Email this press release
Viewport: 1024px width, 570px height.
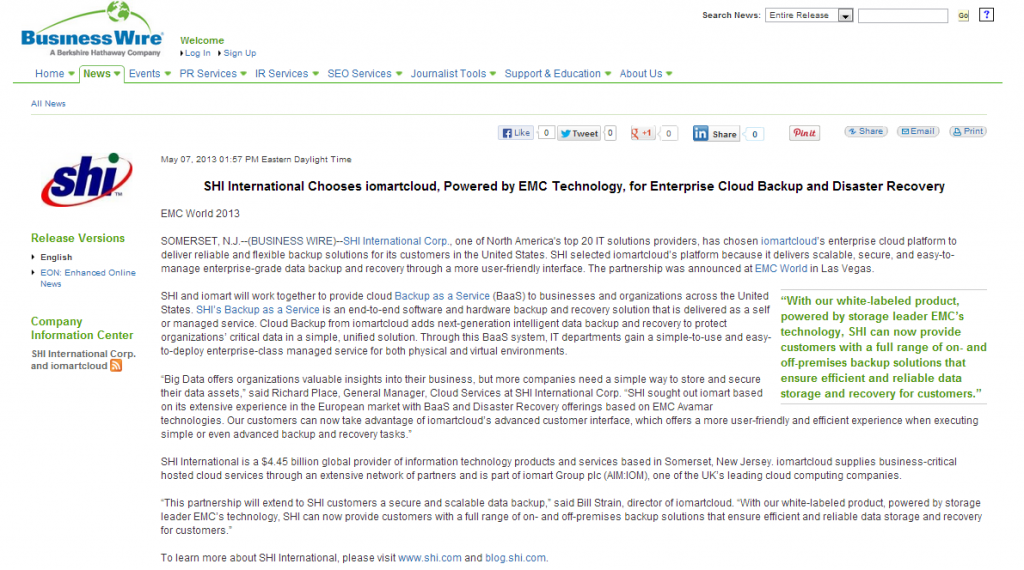click(918, 131)
